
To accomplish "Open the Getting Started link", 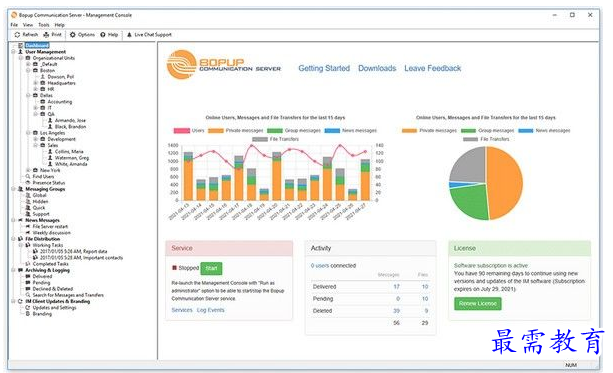I will pyautogui.click(x=324, y=68).
